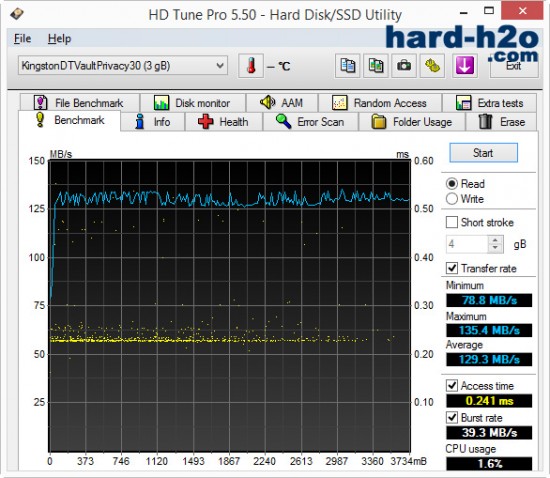Open the Extra tests tab
550x478 pixels.
(489, 103)
